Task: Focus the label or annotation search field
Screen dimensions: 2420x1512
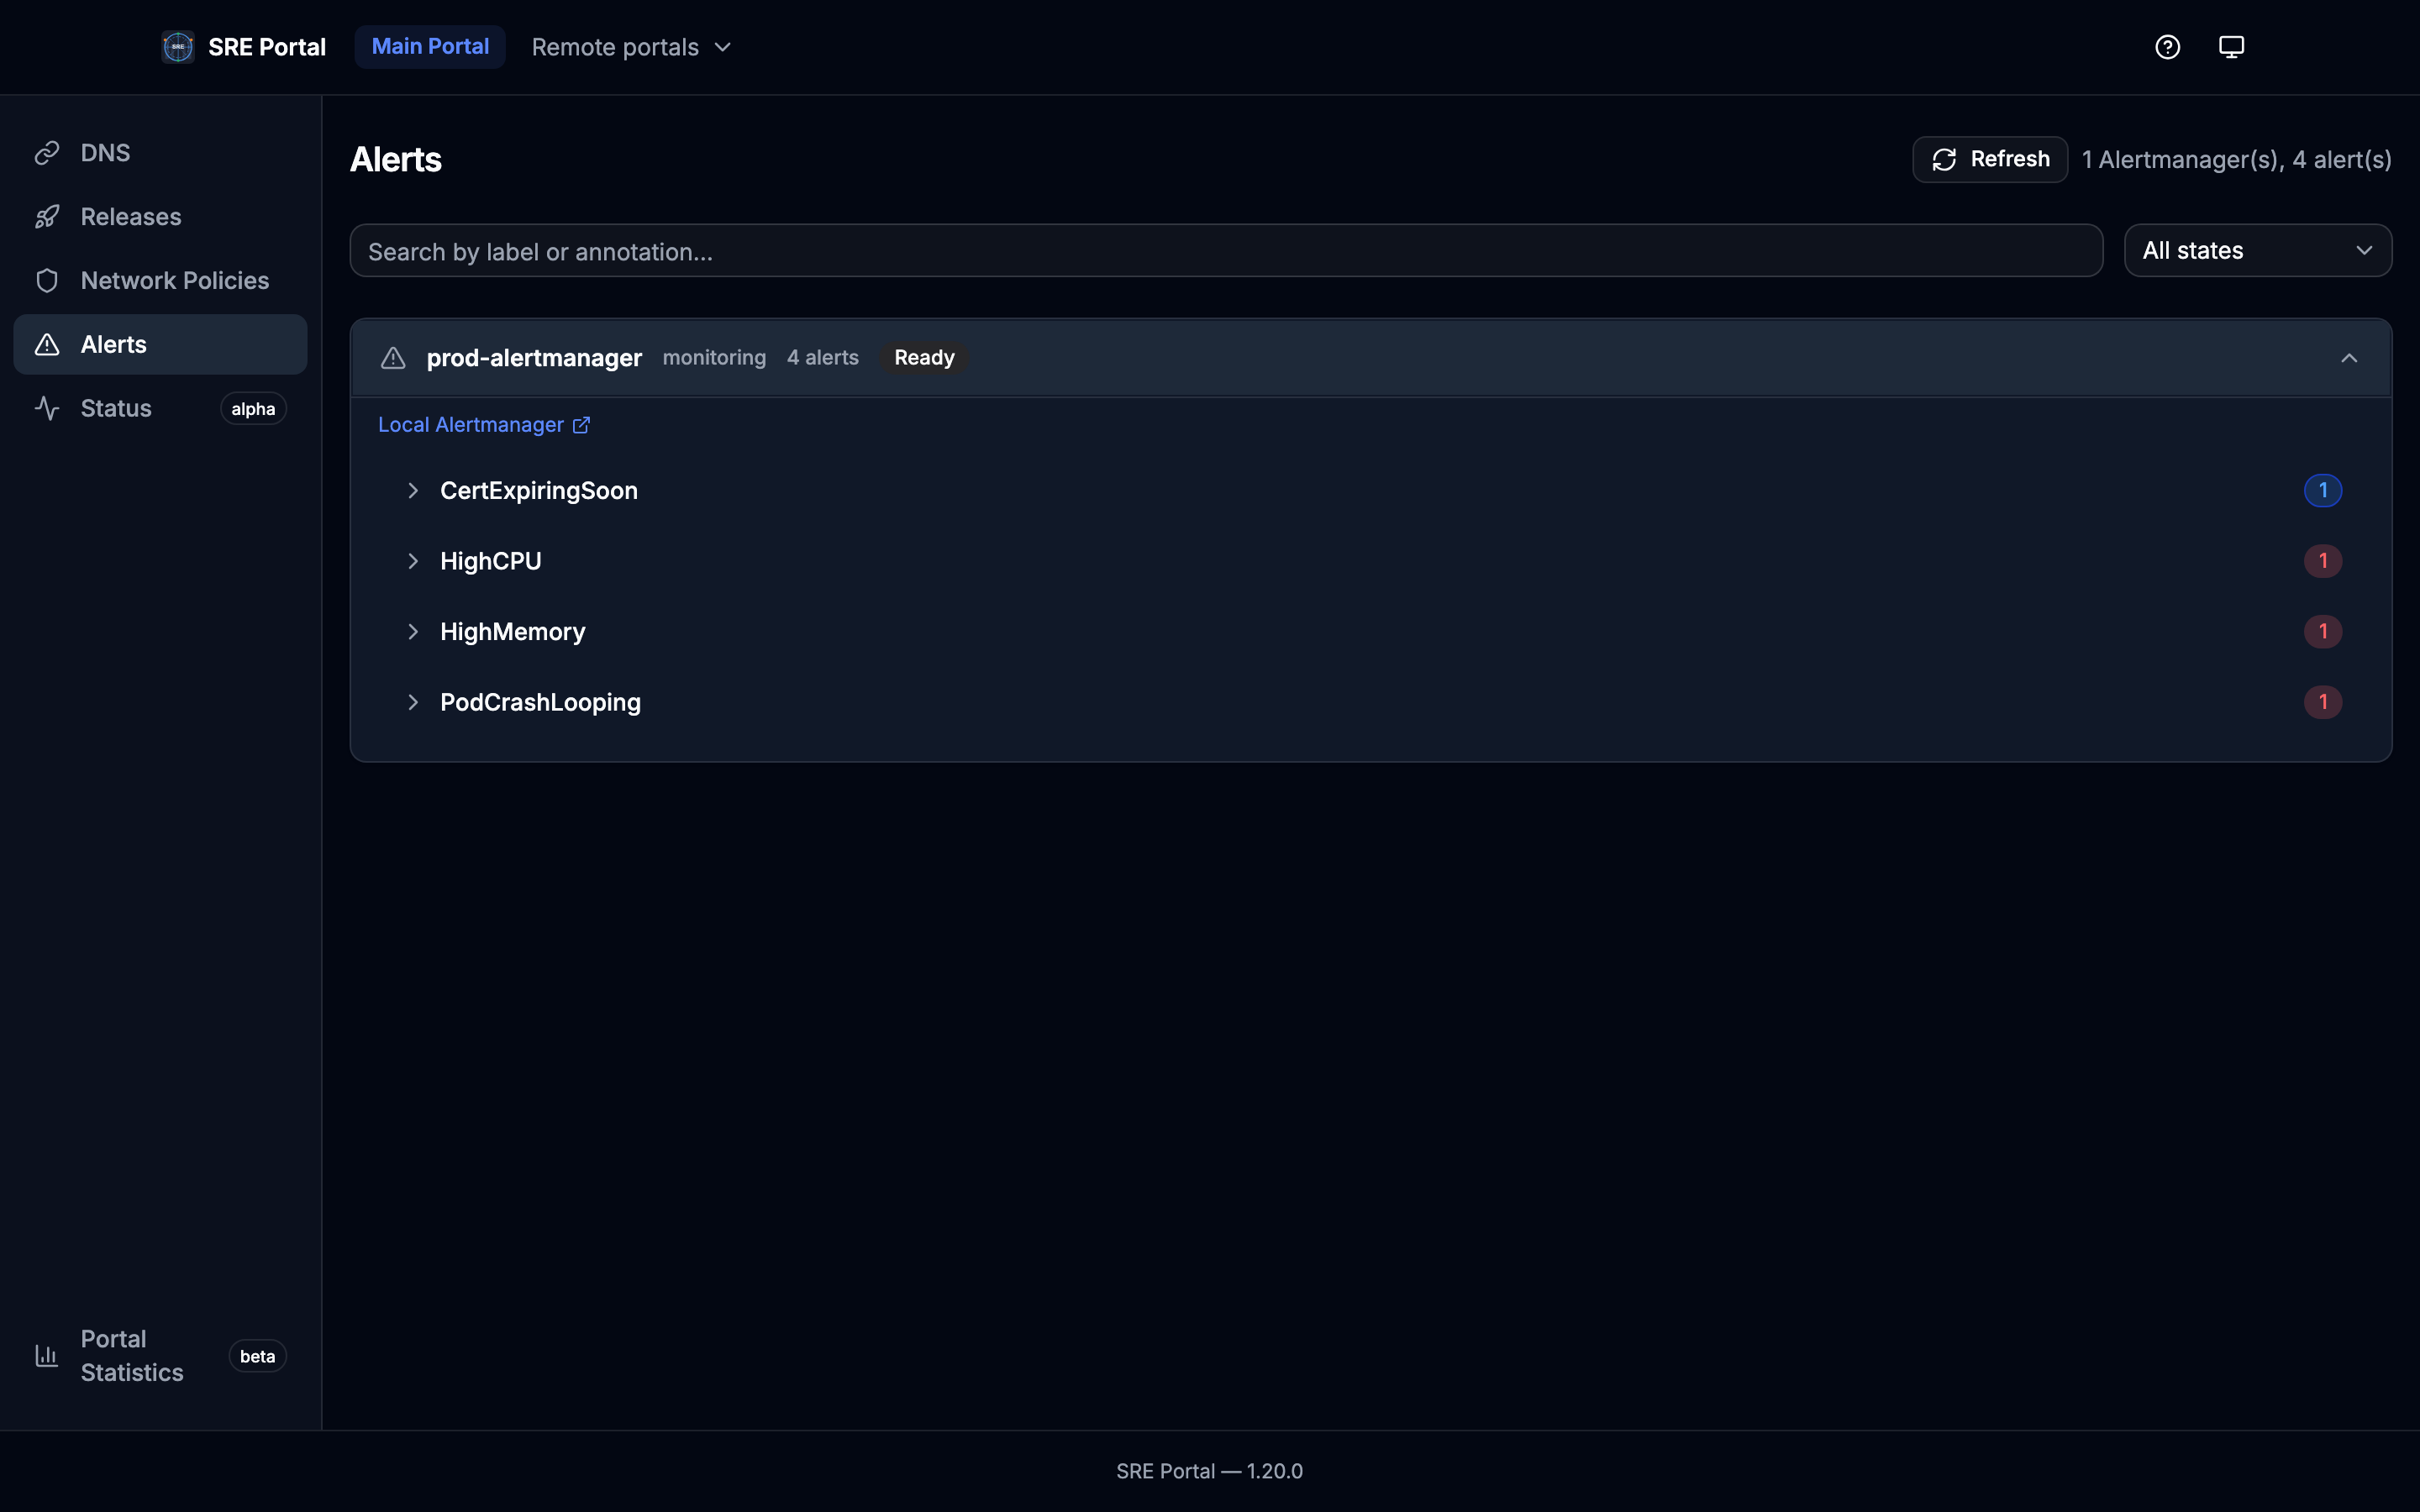Action: pyautogui.click(x=1225, y=251)
